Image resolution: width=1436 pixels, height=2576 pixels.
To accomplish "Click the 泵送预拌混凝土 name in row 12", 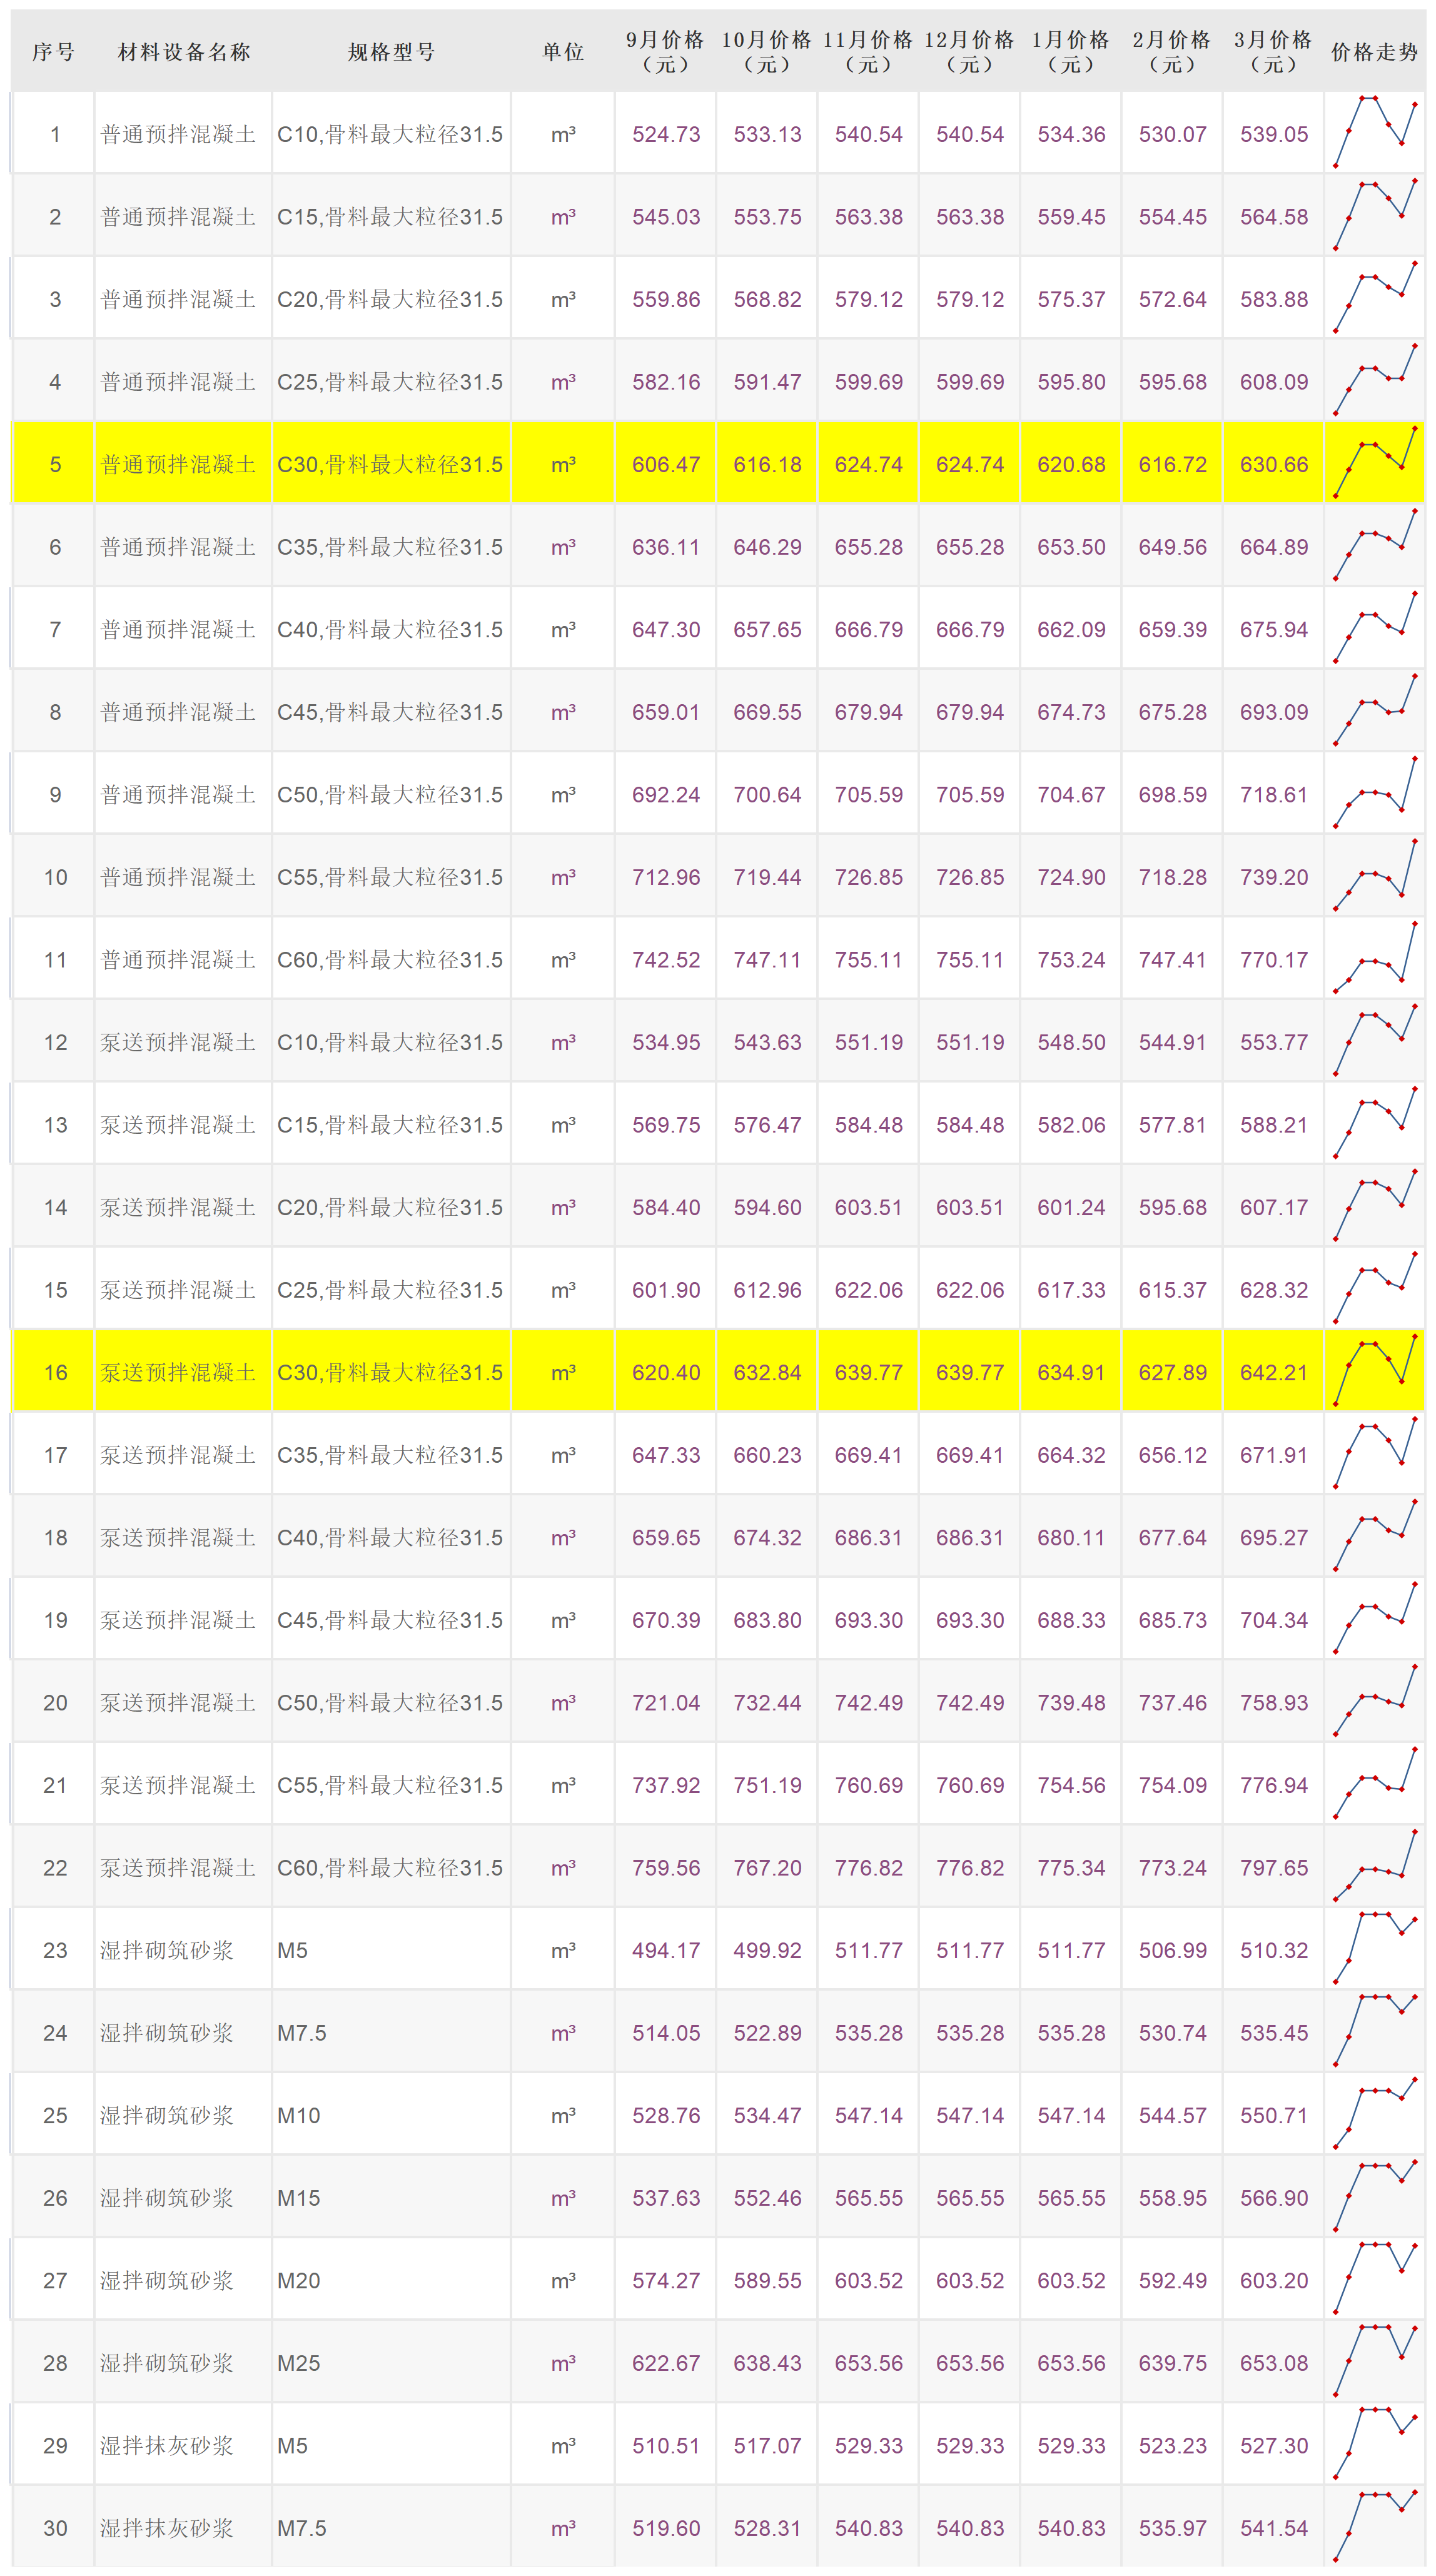I will [x=178, y=1042].
